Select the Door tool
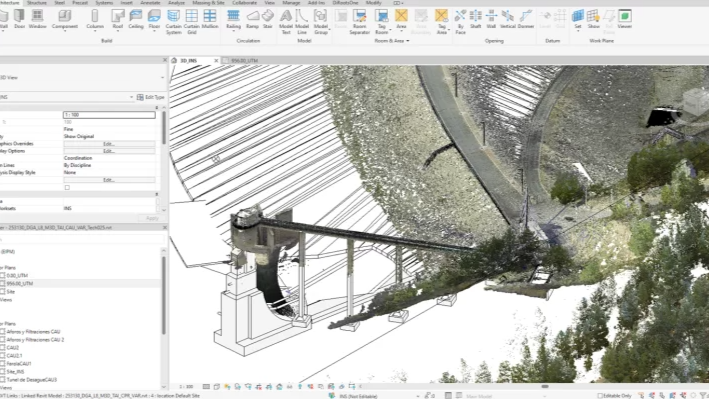Image resolution: width=709 pixels, height=399 pixels. pyautogui.click(x=19, y=19)
